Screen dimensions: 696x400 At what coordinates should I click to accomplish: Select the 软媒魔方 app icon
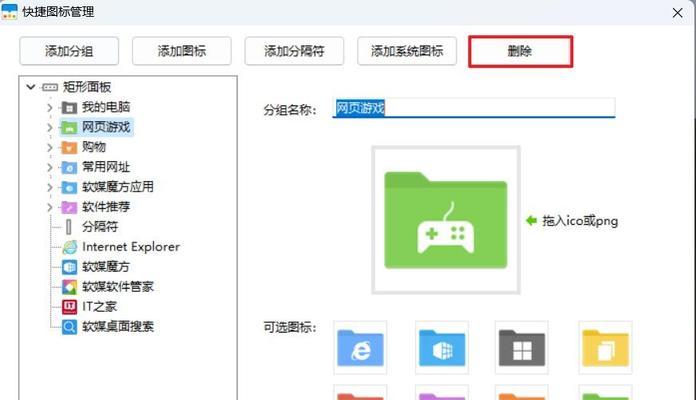click(70, 267)
